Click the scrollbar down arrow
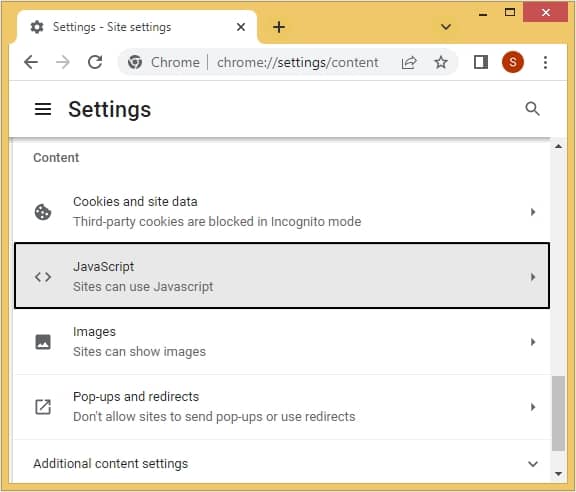 558,474
